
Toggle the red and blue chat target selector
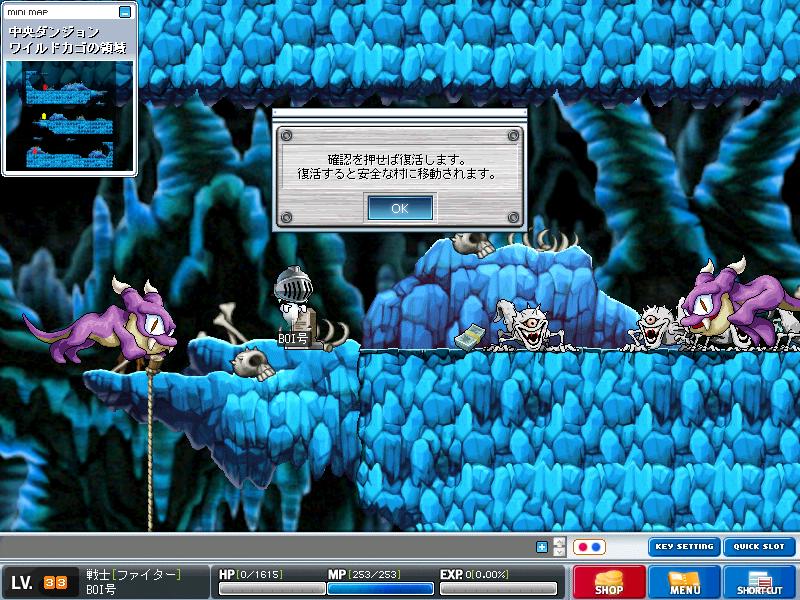click(589, 547)
